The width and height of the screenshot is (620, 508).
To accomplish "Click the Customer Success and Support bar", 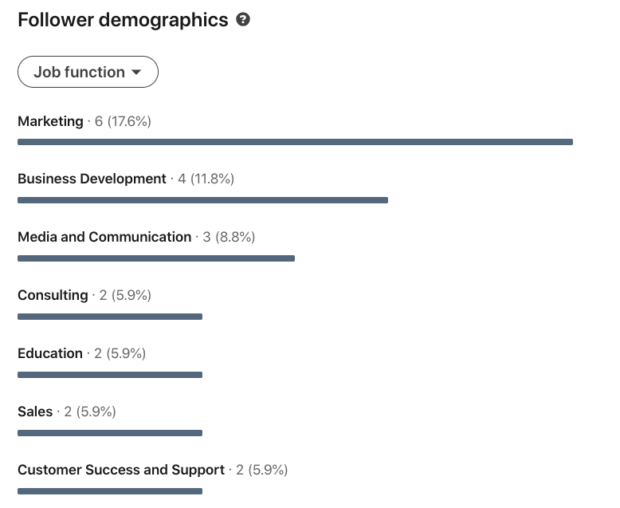I will coord(110,491).
